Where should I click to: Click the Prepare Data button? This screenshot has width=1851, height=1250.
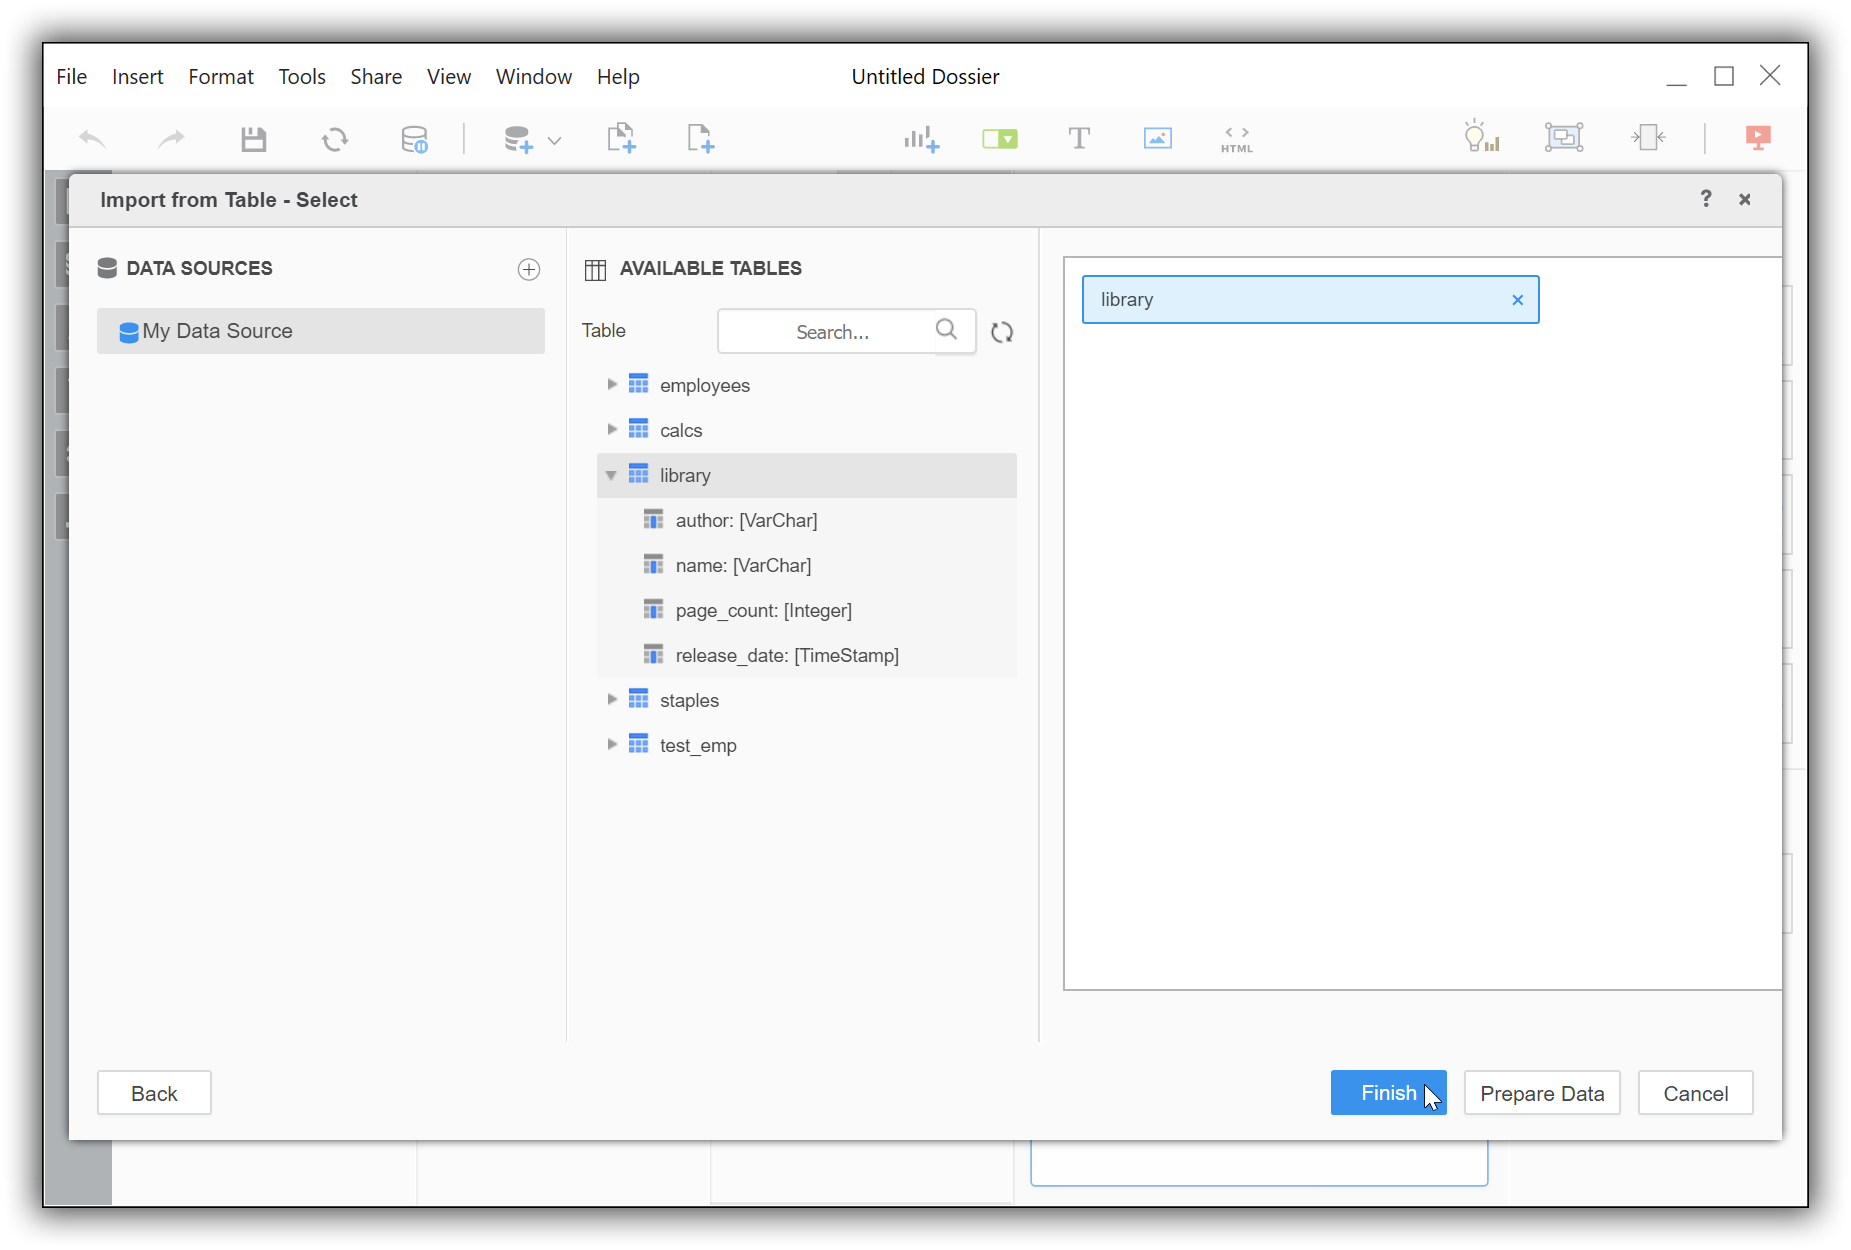point(1541,1093)
